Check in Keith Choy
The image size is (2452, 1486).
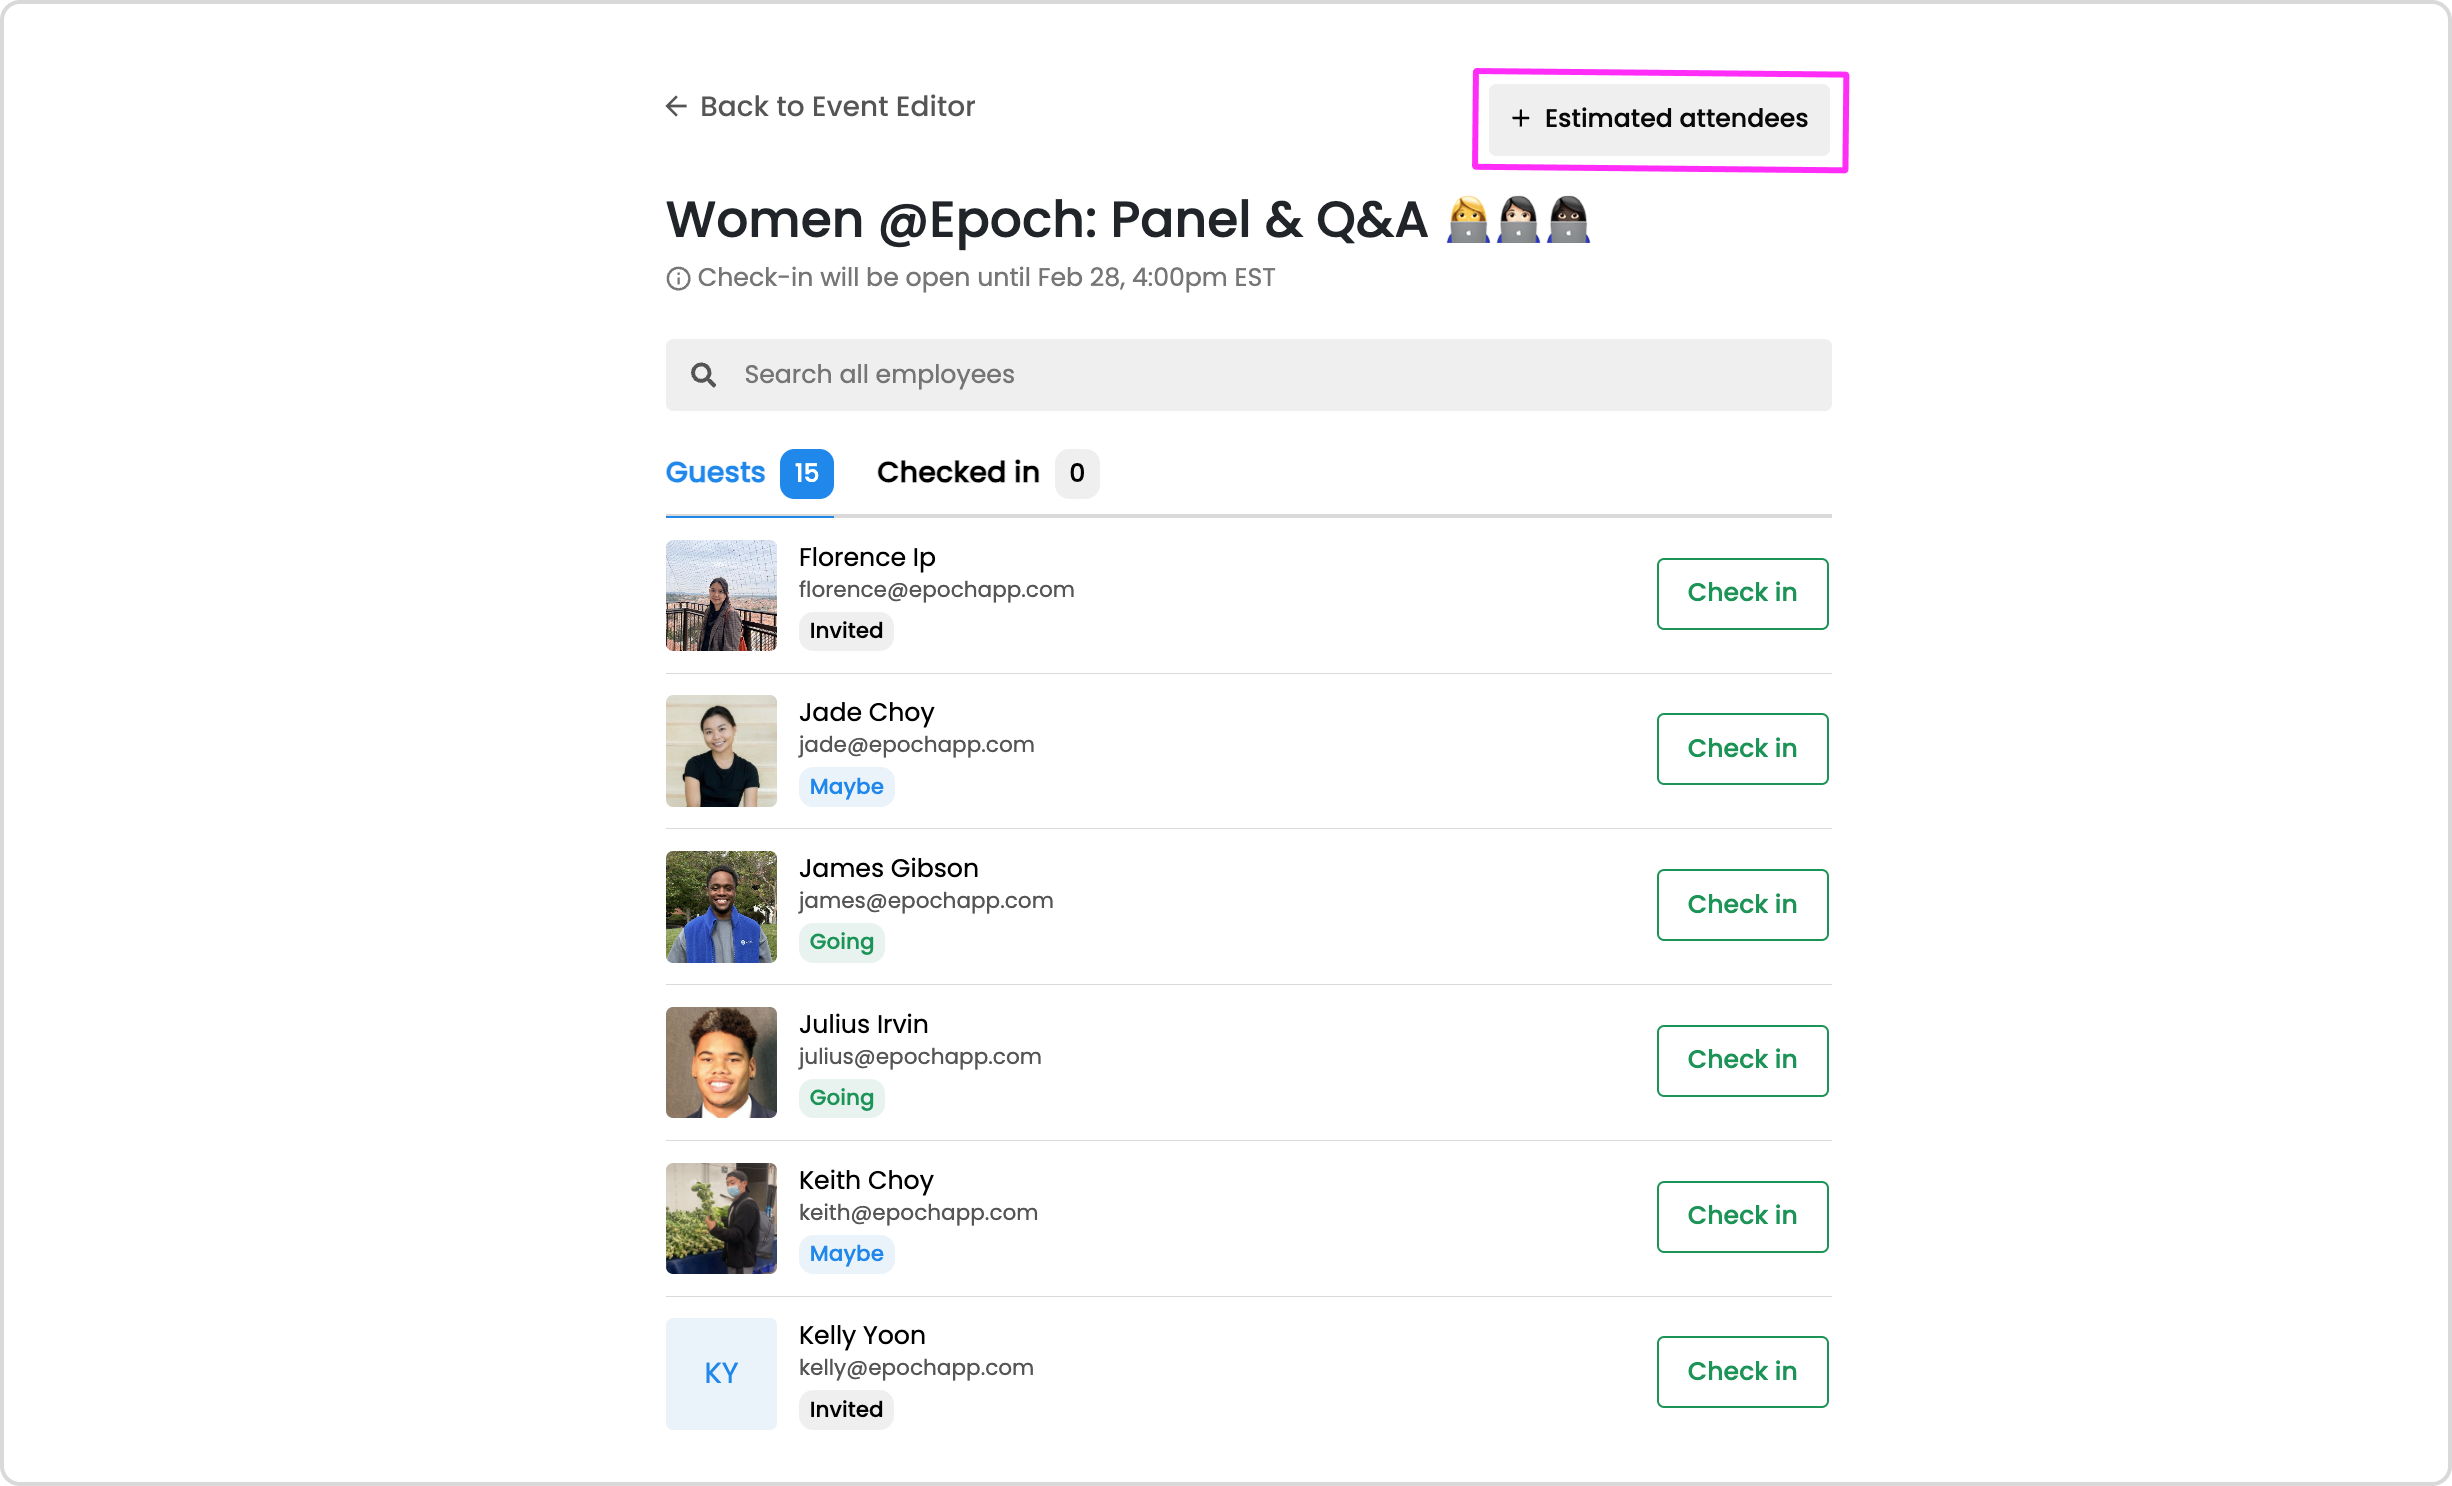[1742, 1216]
